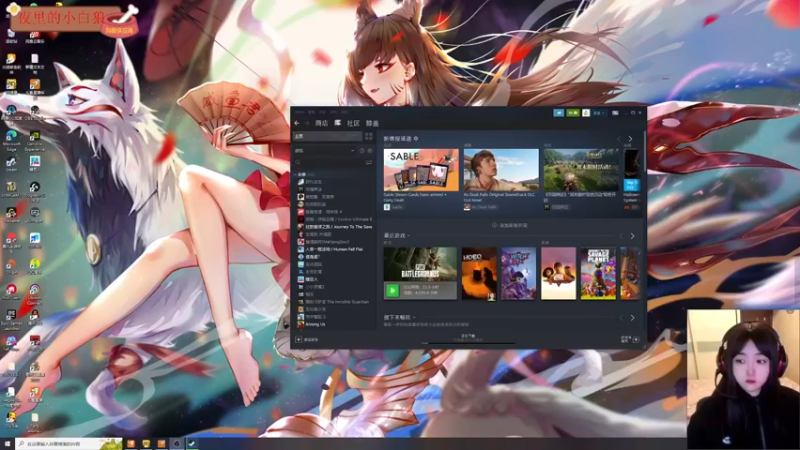Click the Steam icon on the taskbar
This screenshot has width=800, height=450.
(192, 444)
